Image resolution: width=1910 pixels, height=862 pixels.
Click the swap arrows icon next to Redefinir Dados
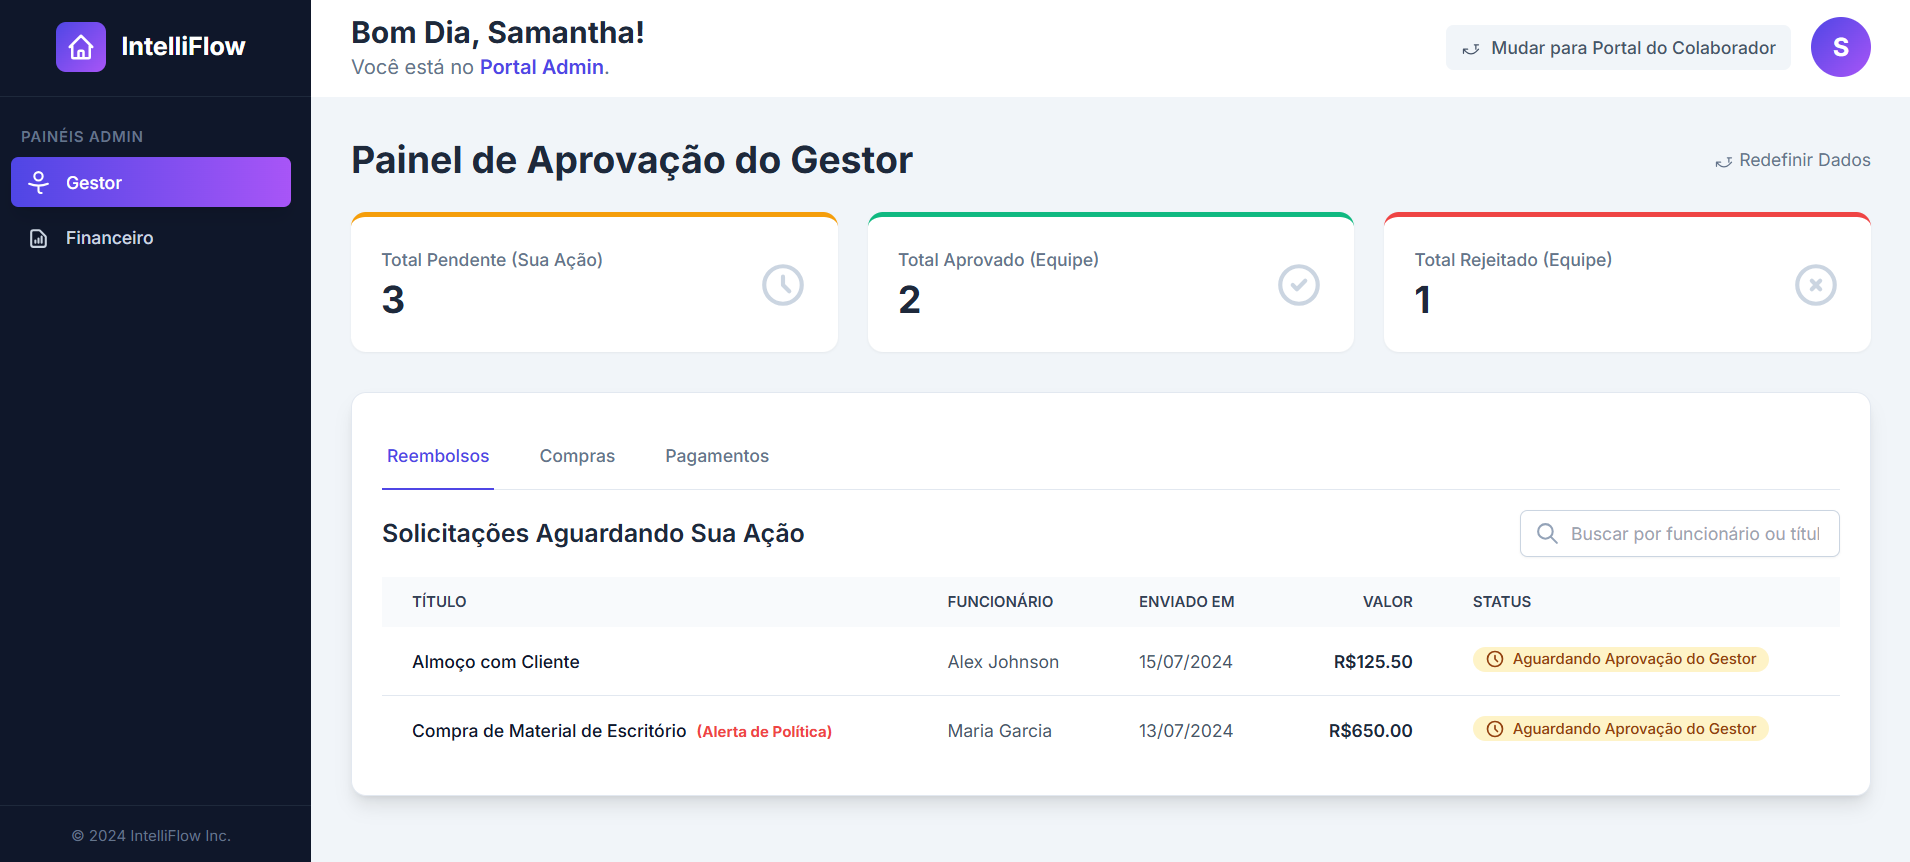(x=1724, y=160)
